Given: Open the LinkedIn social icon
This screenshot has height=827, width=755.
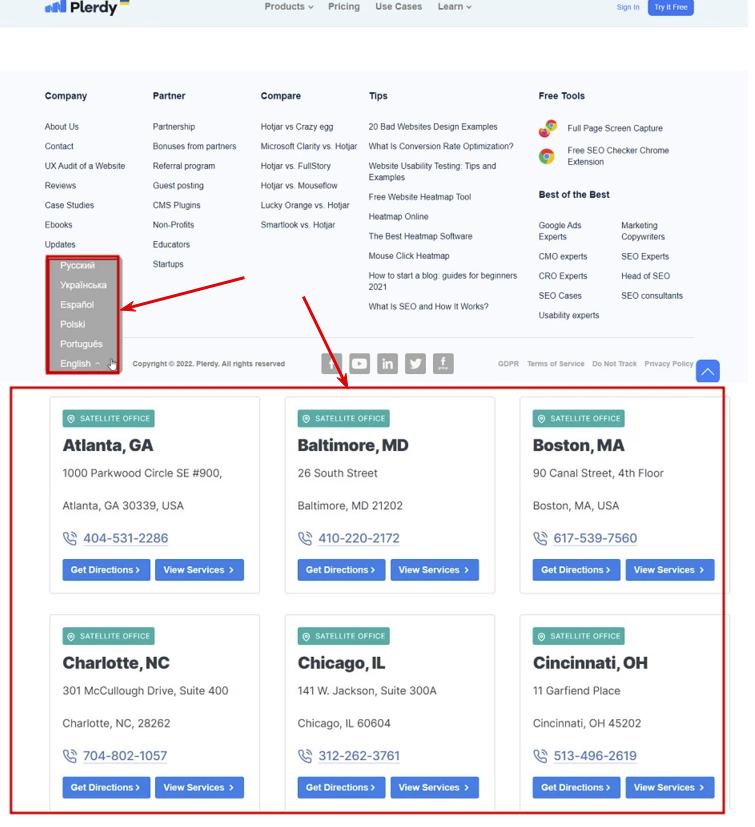Looking at the screenshot, I should [x=387, y=364].
